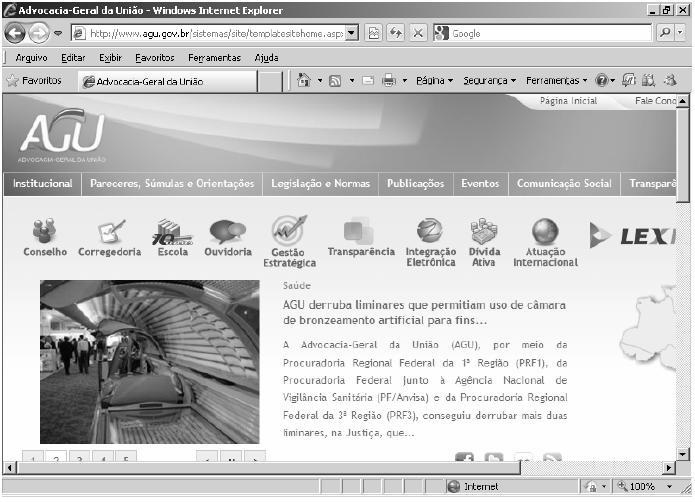Stop loading with the X button
The image size is (695, 502).
[x=418, y=33]
